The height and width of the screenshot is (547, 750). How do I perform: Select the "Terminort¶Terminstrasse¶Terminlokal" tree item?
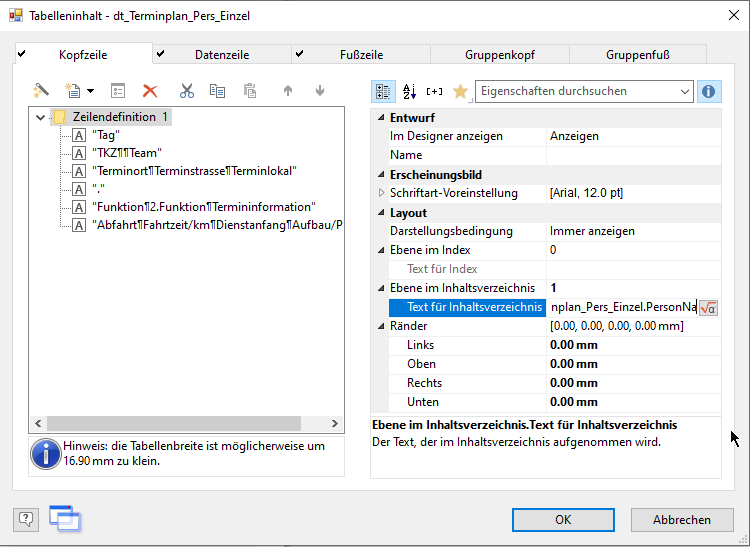coord(195,171)
